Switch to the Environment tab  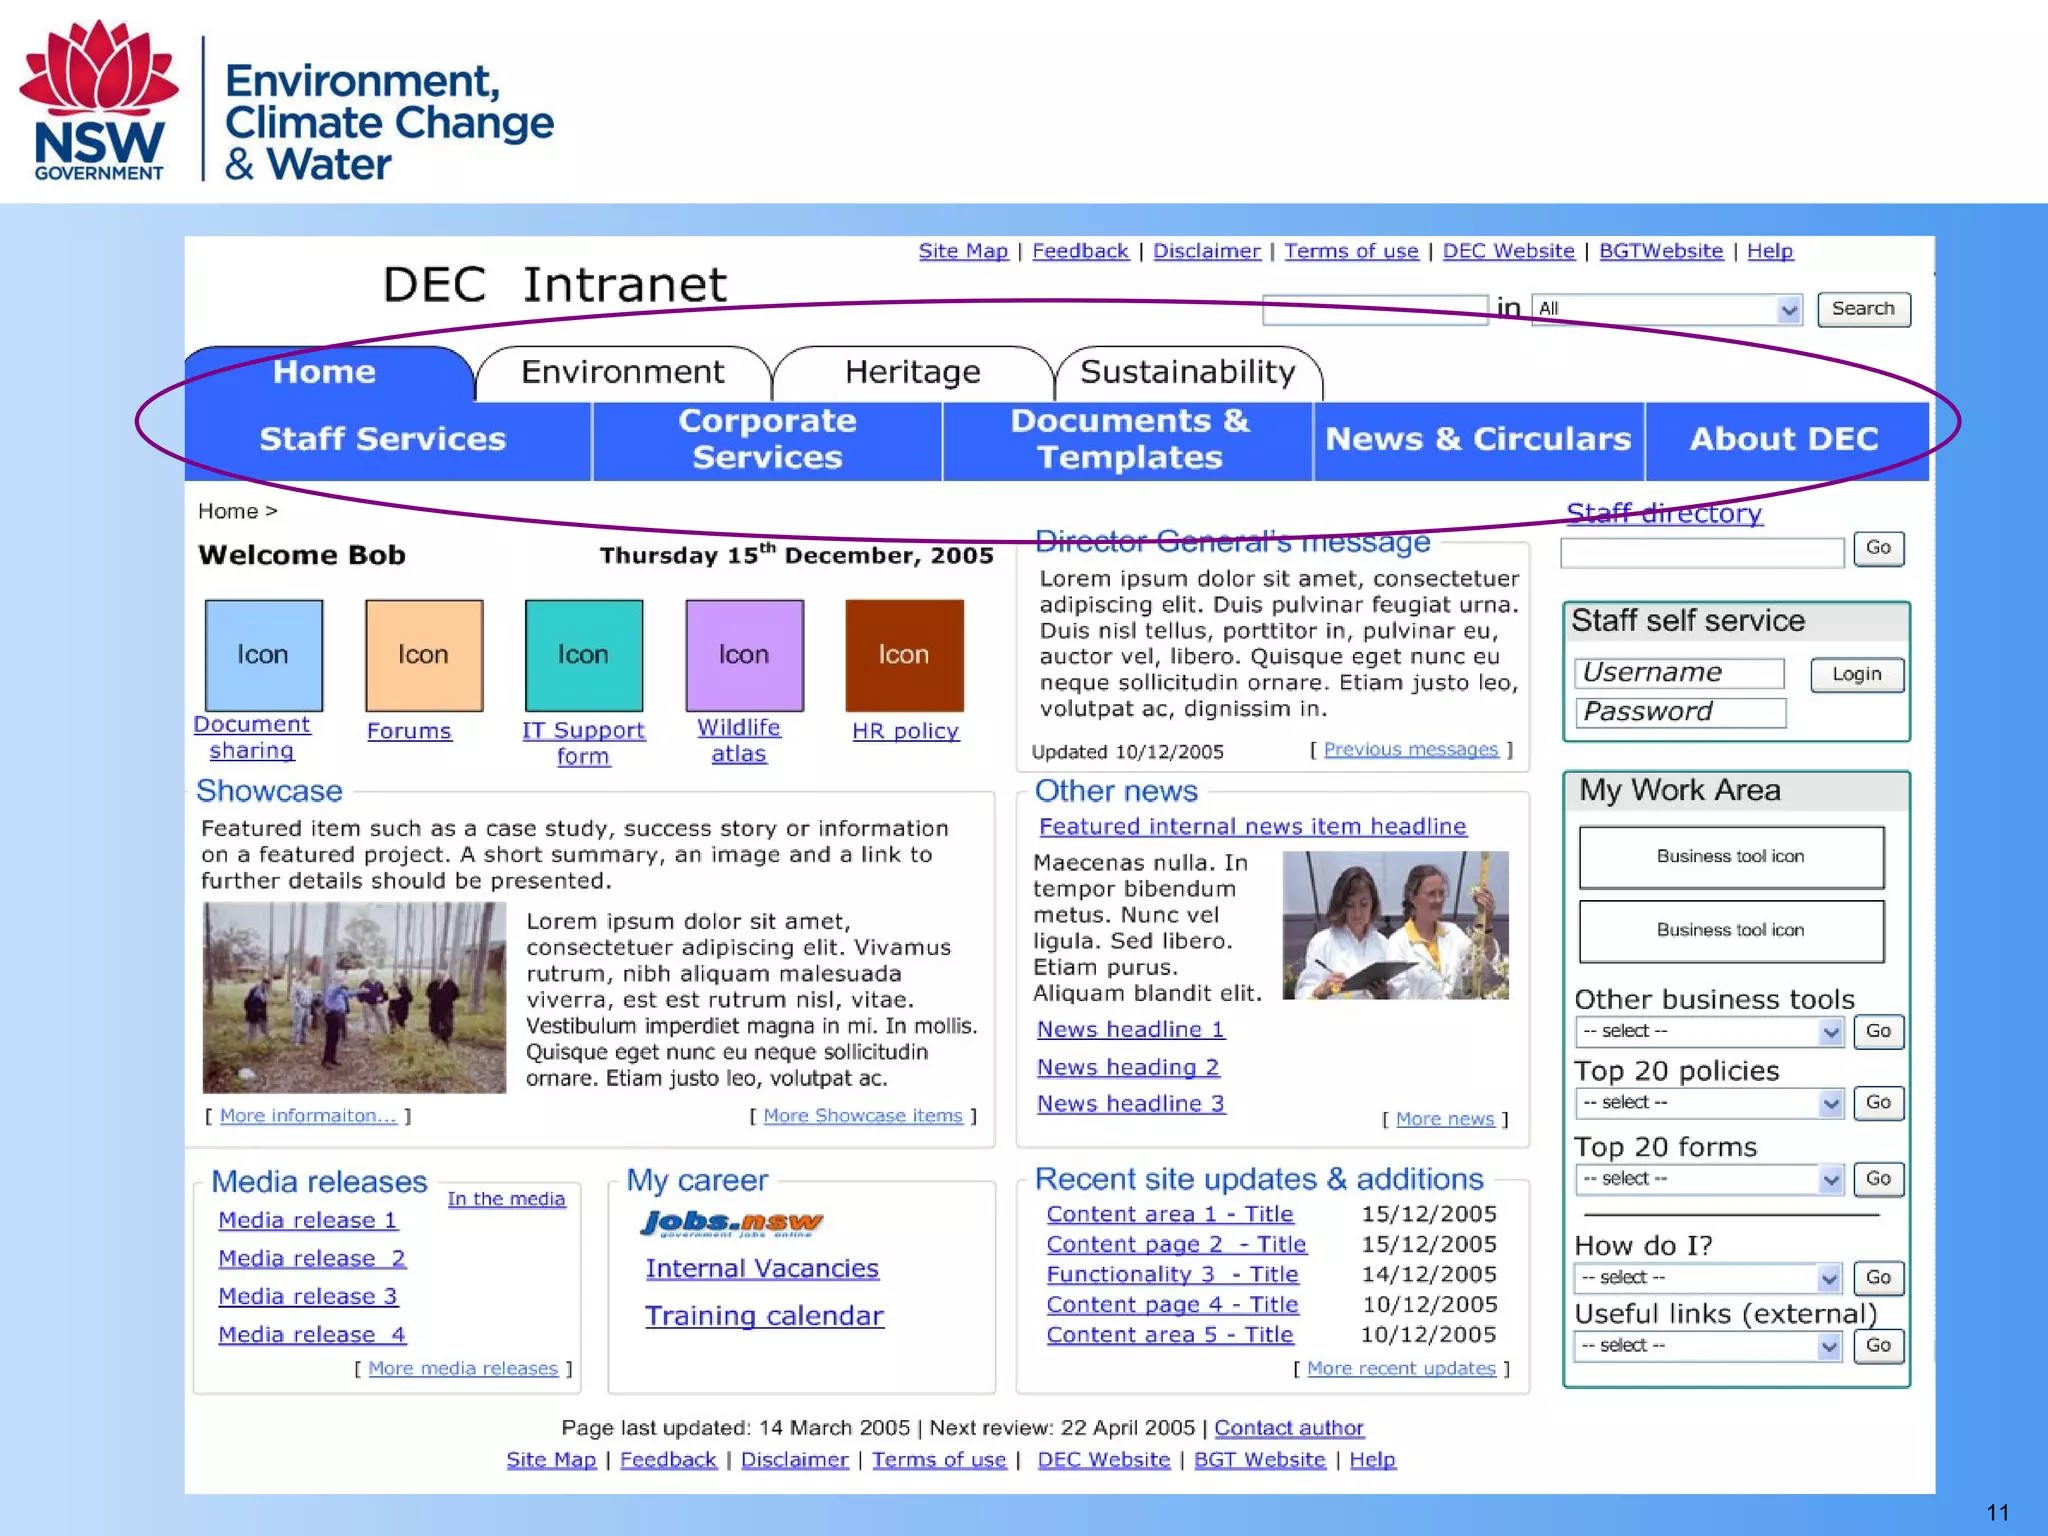[622, 373]
